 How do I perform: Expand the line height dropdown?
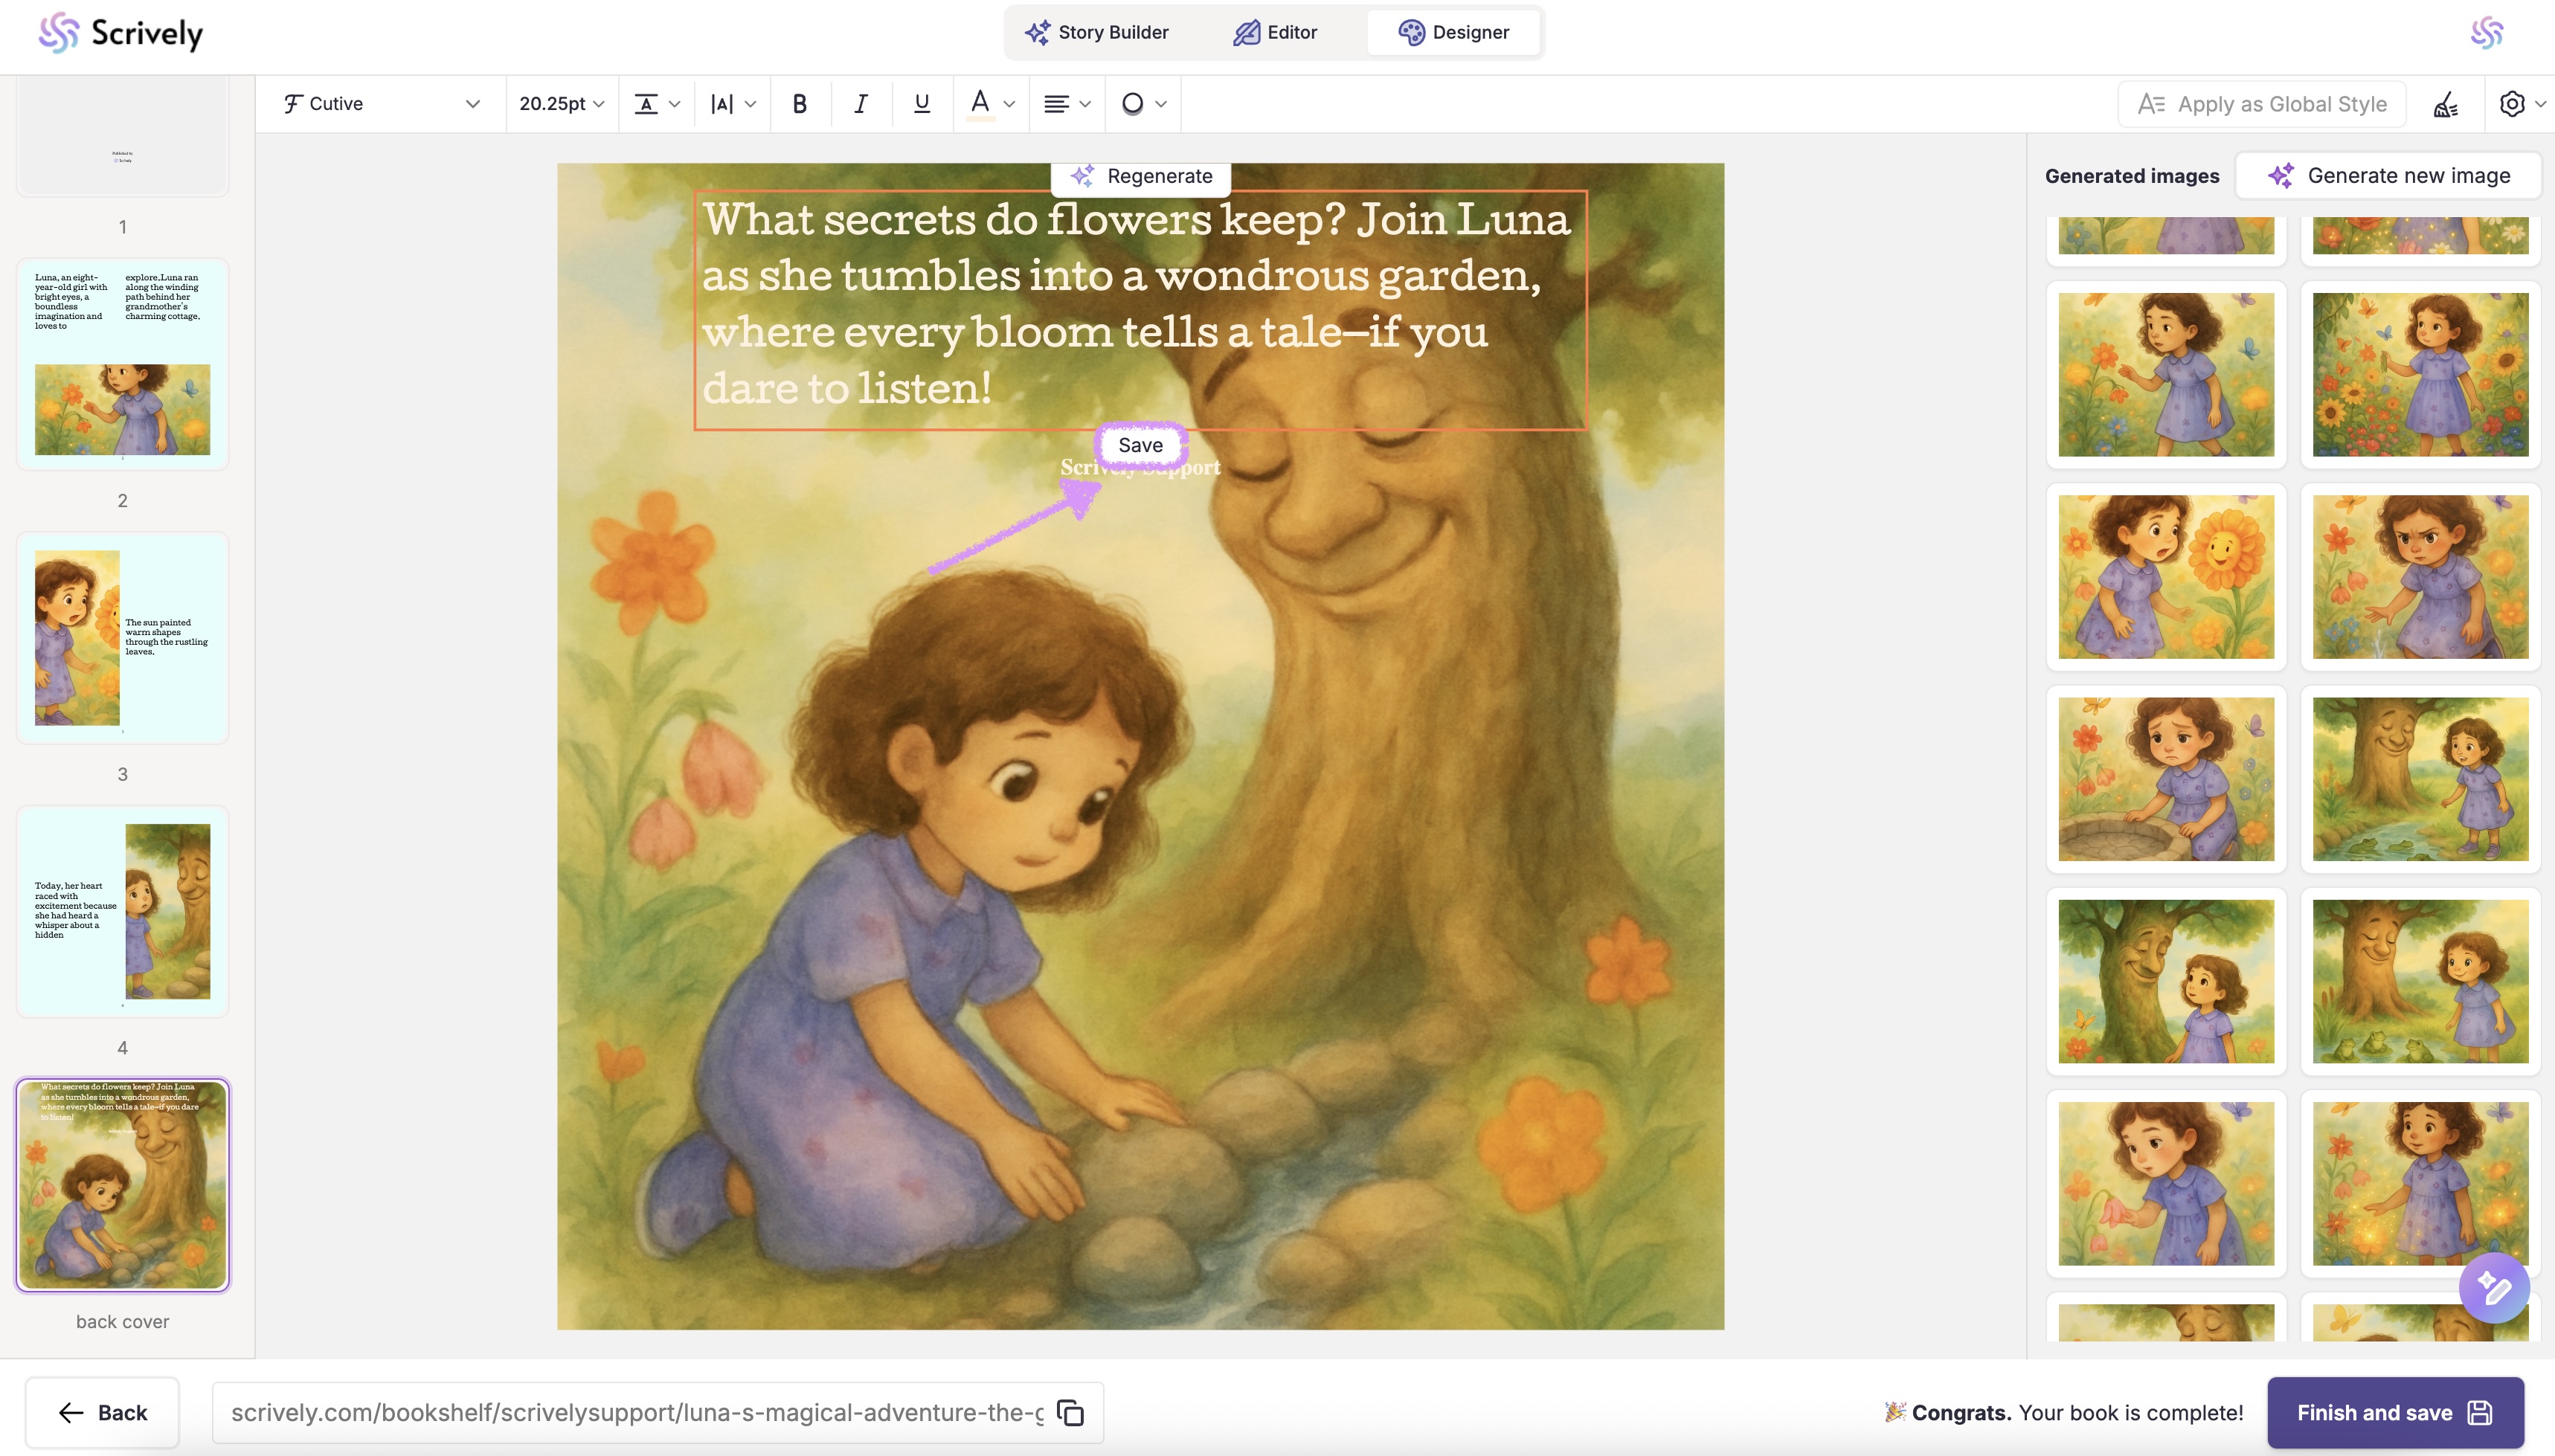click(657, 104)
